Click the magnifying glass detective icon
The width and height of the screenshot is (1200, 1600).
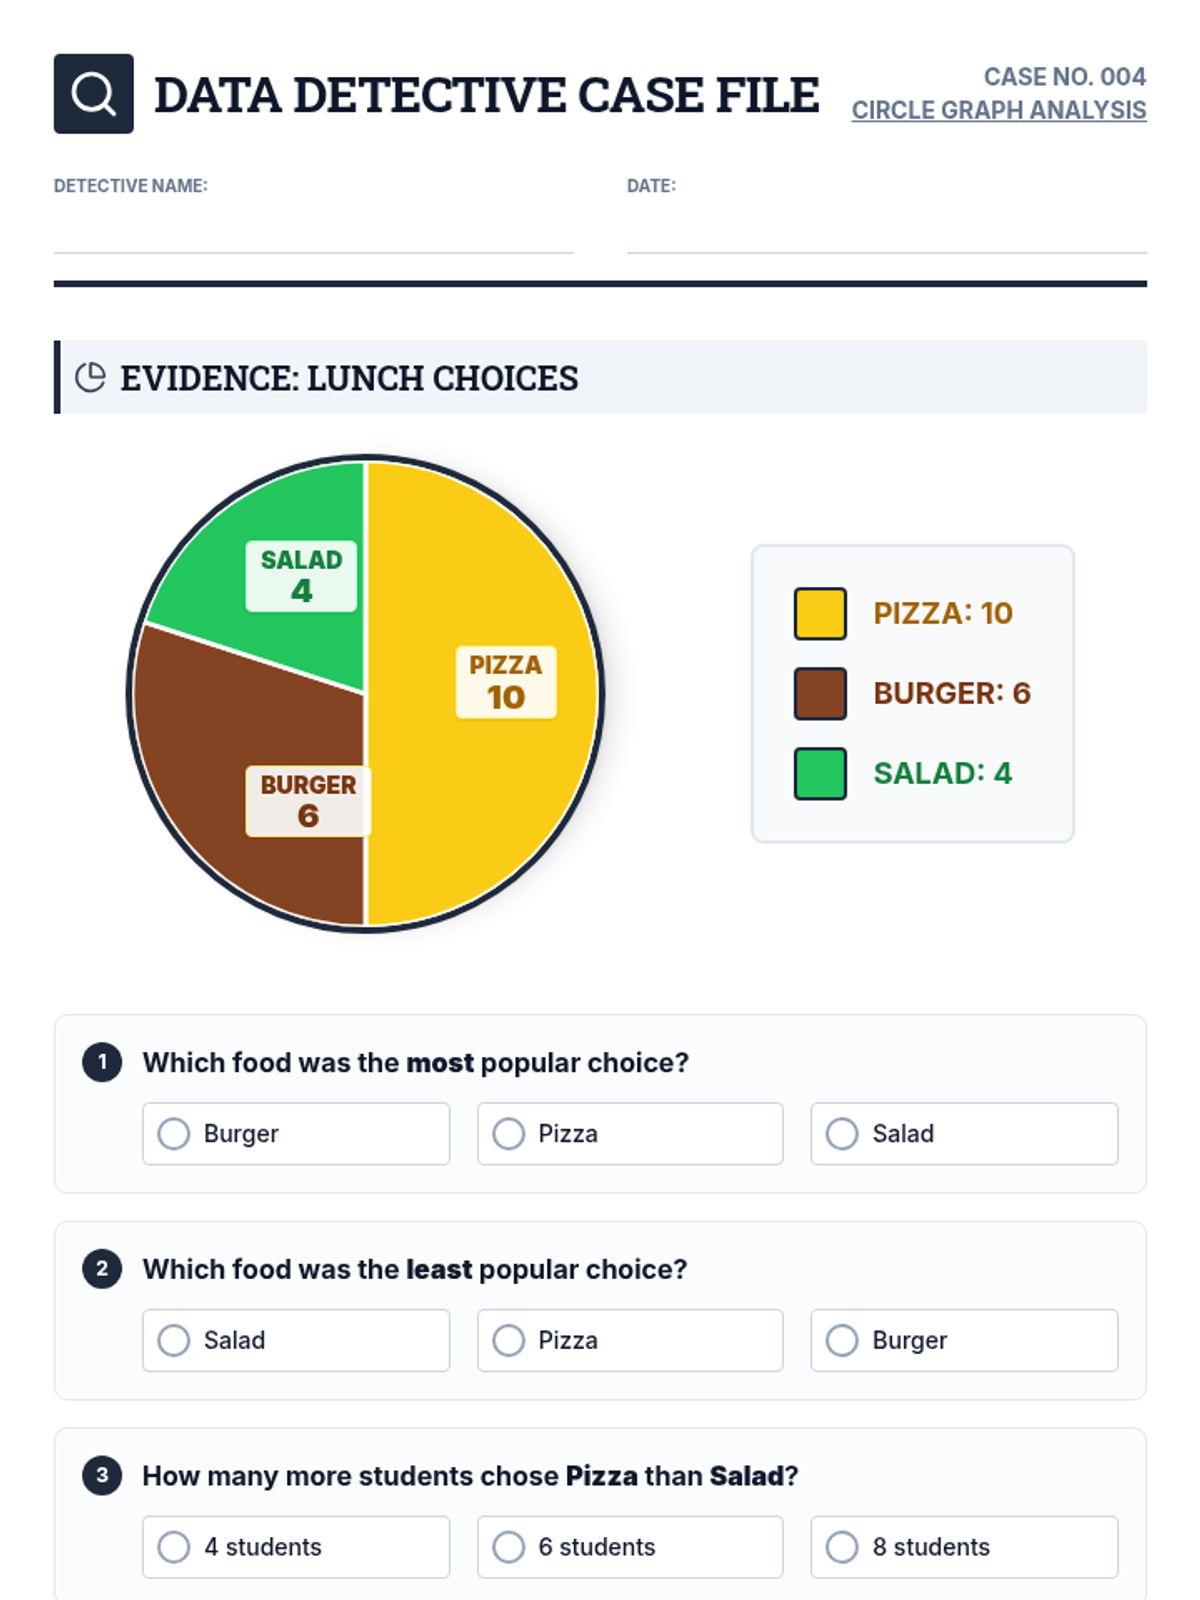(x=93, y=94)
